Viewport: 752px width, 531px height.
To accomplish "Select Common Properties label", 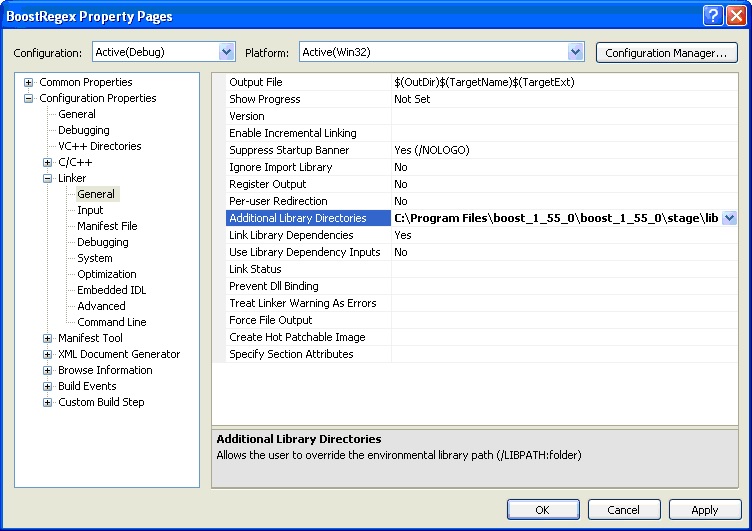I will [85, 82].
